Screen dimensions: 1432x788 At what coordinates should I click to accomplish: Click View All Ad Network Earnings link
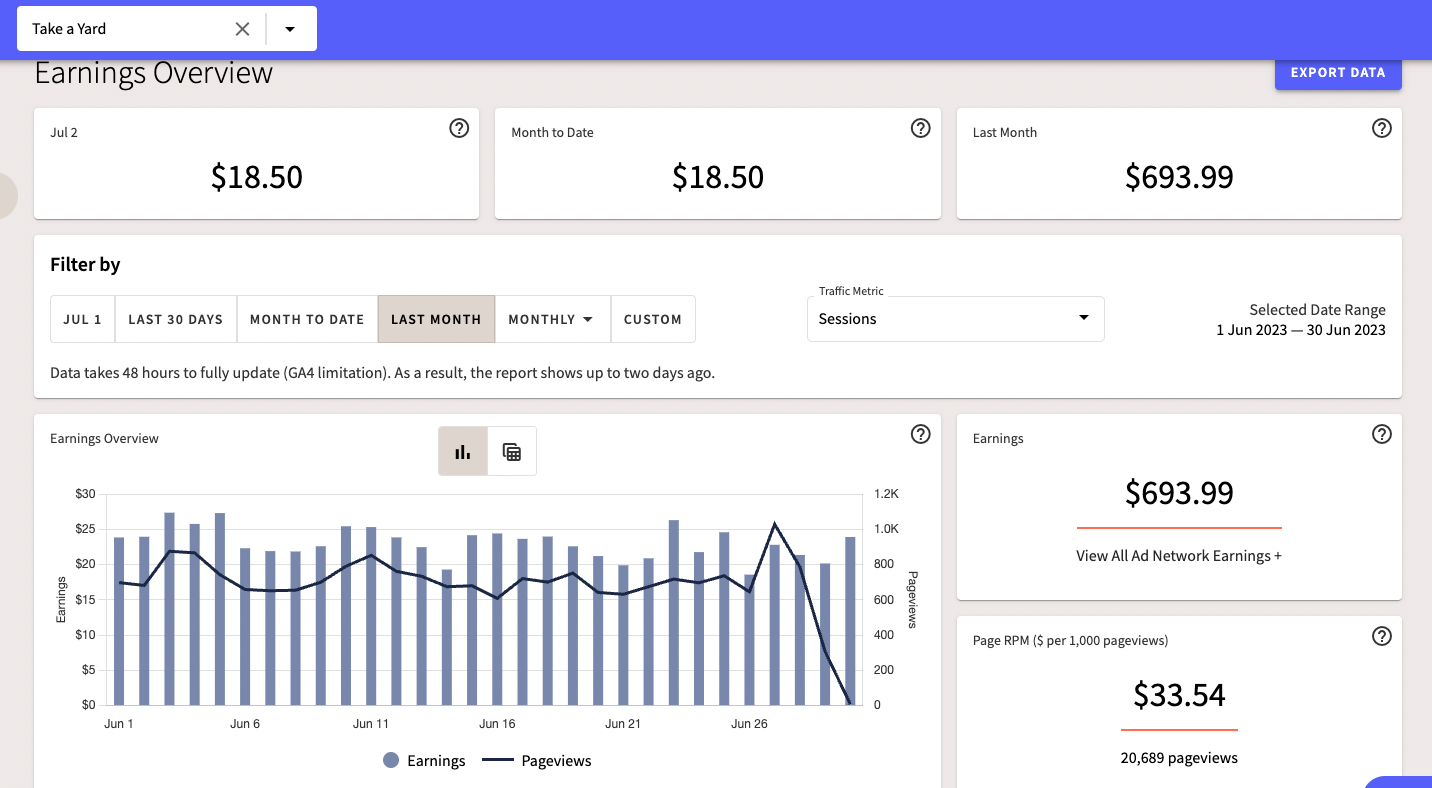click(x=1179, y=556)
